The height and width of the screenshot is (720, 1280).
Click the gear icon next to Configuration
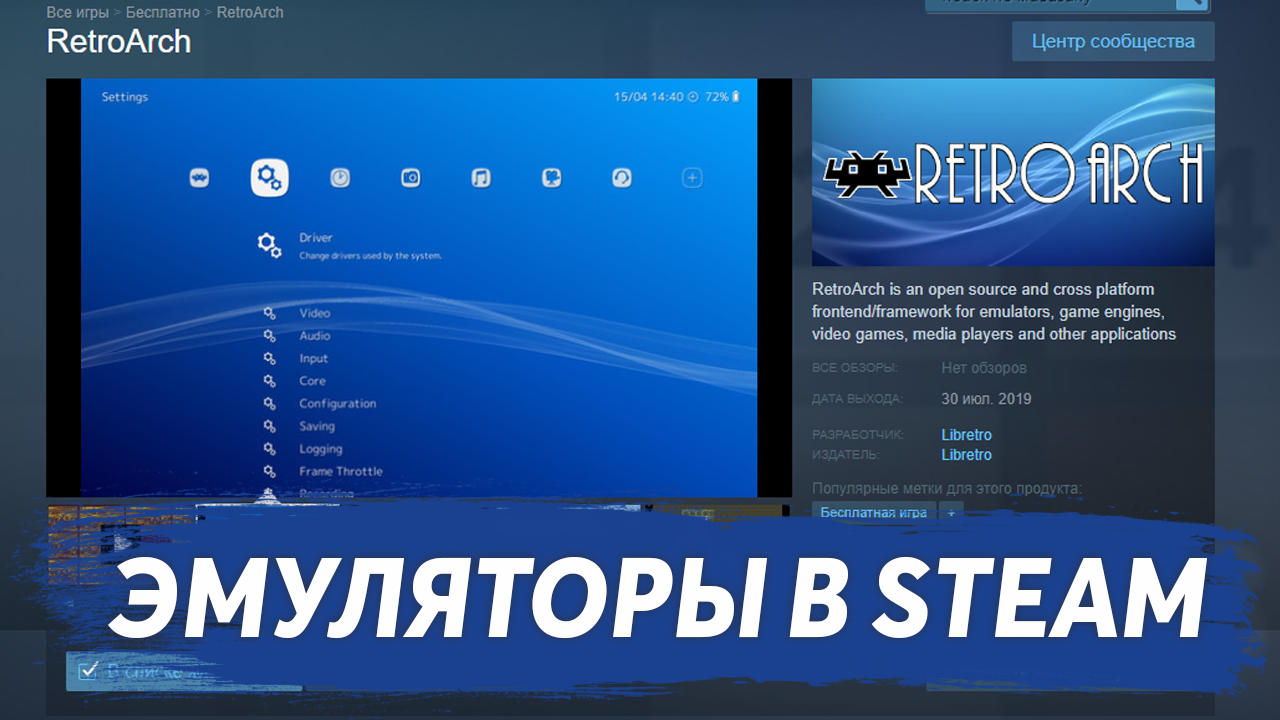point(269,403)
